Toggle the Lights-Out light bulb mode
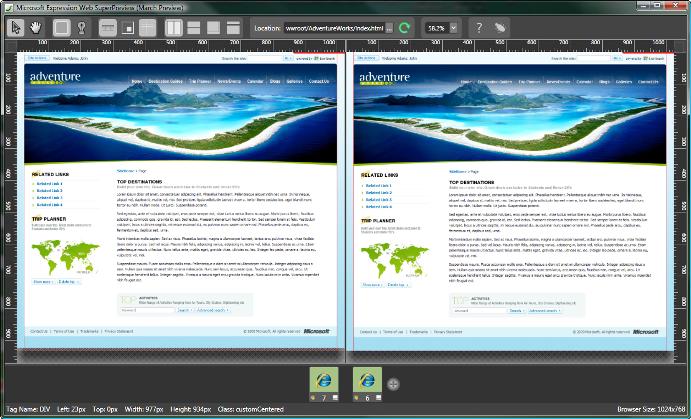691x419 pixels. (81, 28)
